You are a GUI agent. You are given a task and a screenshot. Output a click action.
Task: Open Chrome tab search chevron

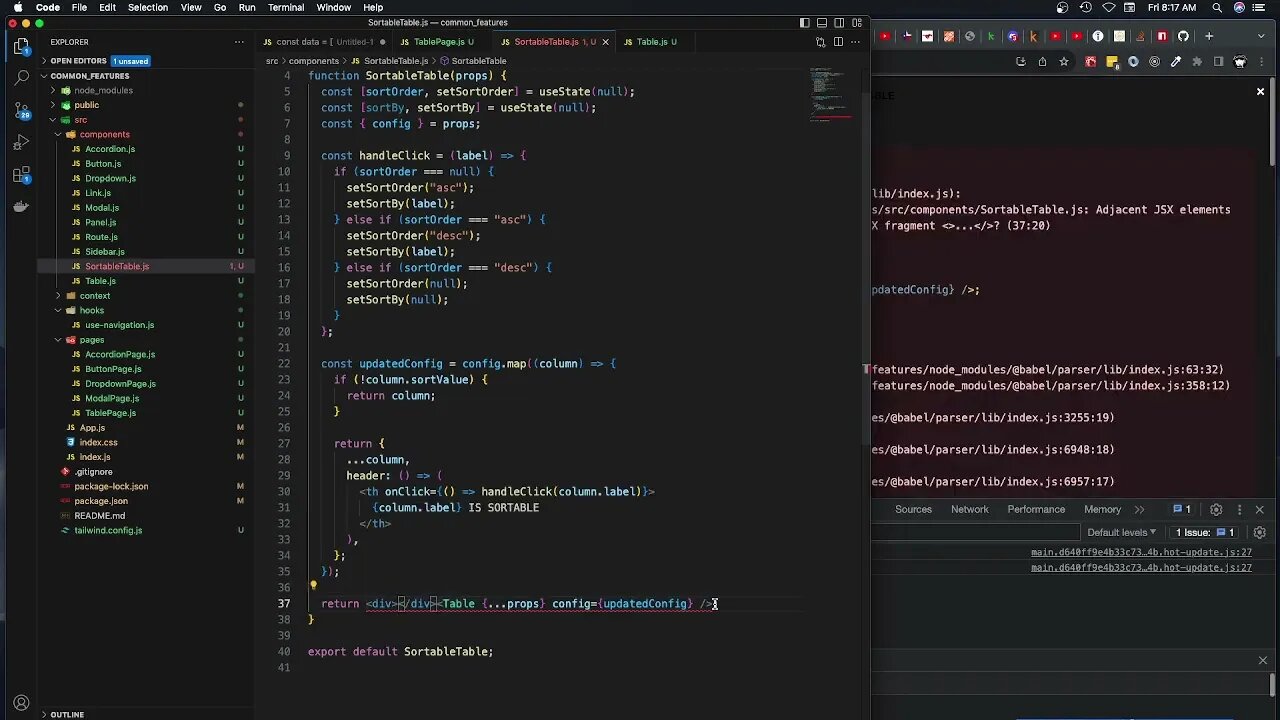coord(1259,36)
